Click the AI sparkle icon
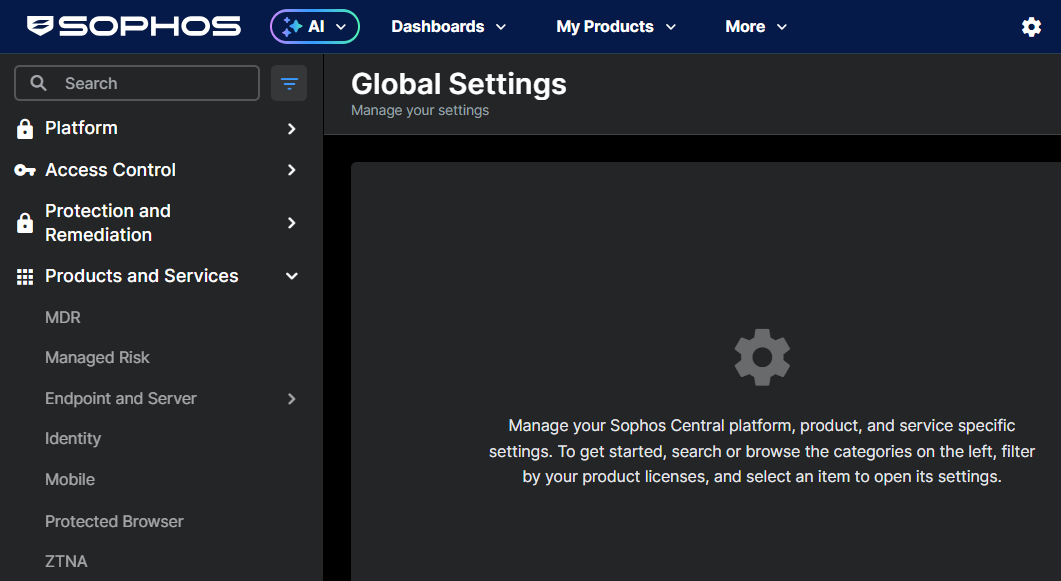Viewport: 1061px width, 581px height. point(292,26)
